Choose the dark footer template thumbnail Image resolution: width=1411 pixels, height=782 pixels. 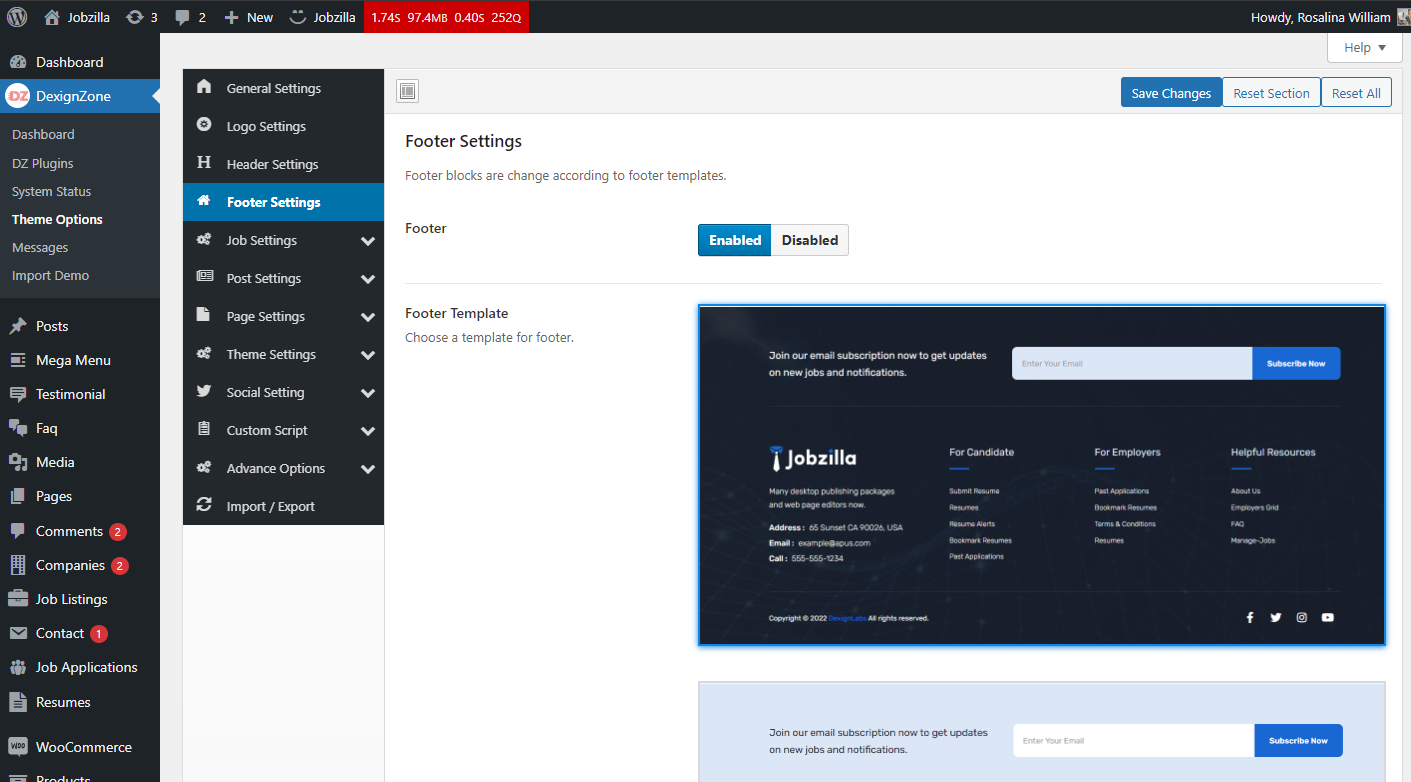click(x=1041, y=475)
